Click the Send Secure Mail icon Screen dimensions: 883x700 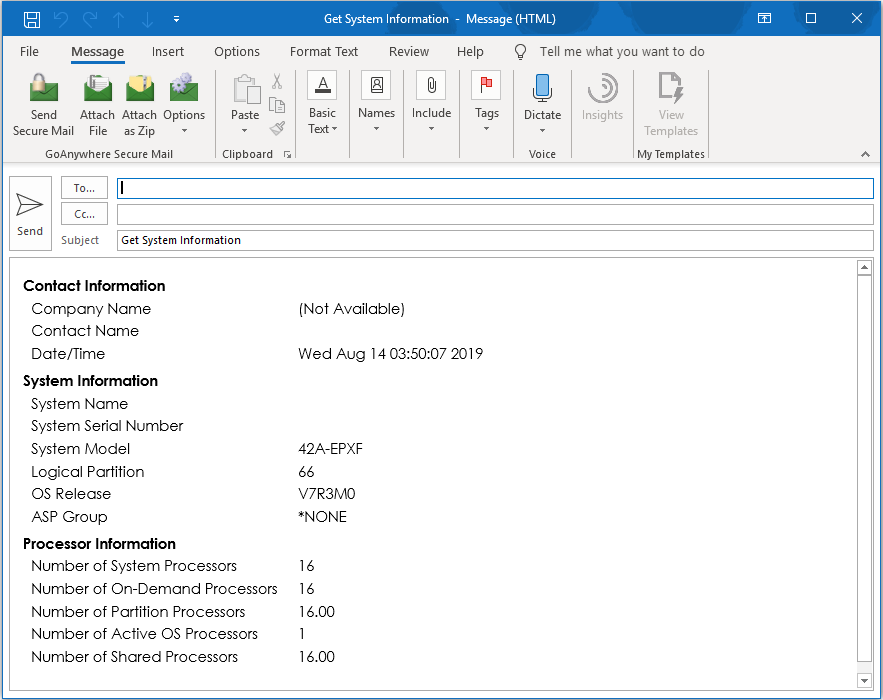click(43, 89)
